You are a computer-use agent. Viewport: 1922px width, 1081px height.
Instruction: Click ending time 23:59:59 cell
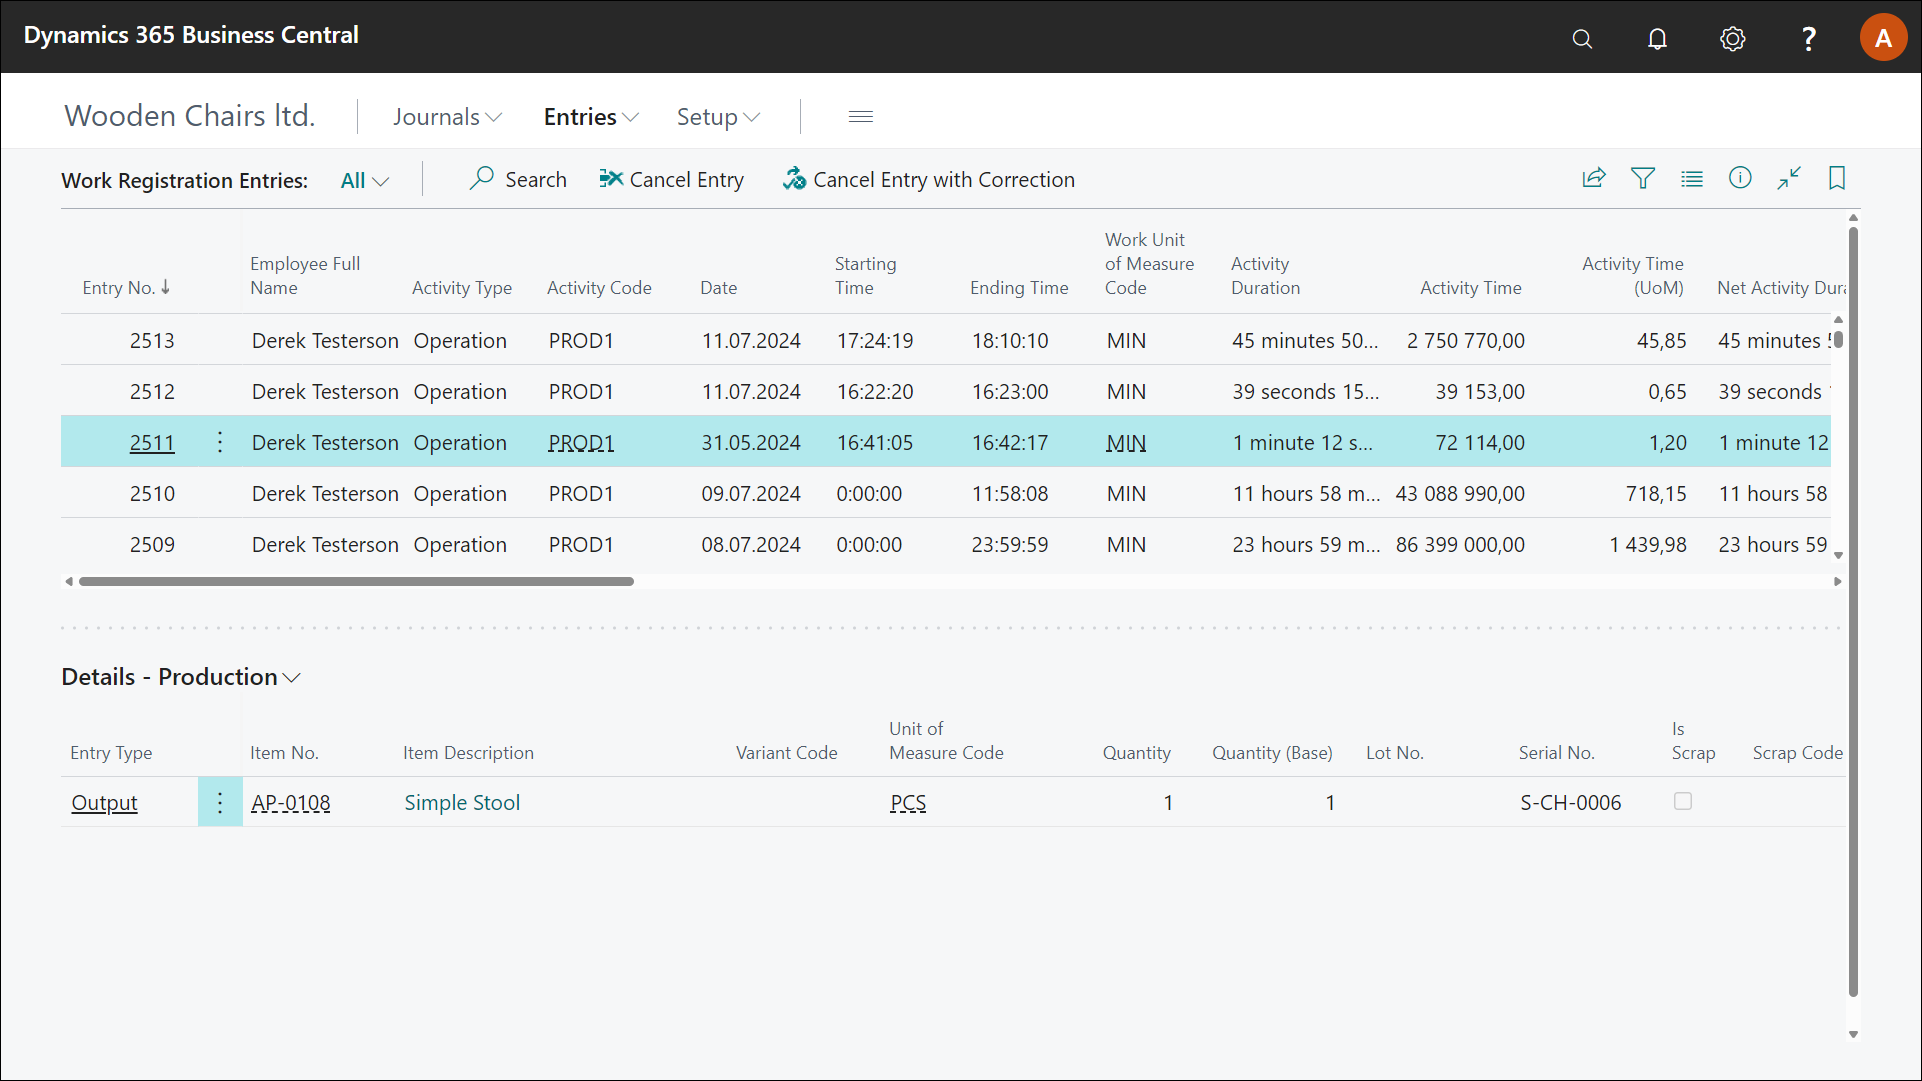tap(1010, 545)
